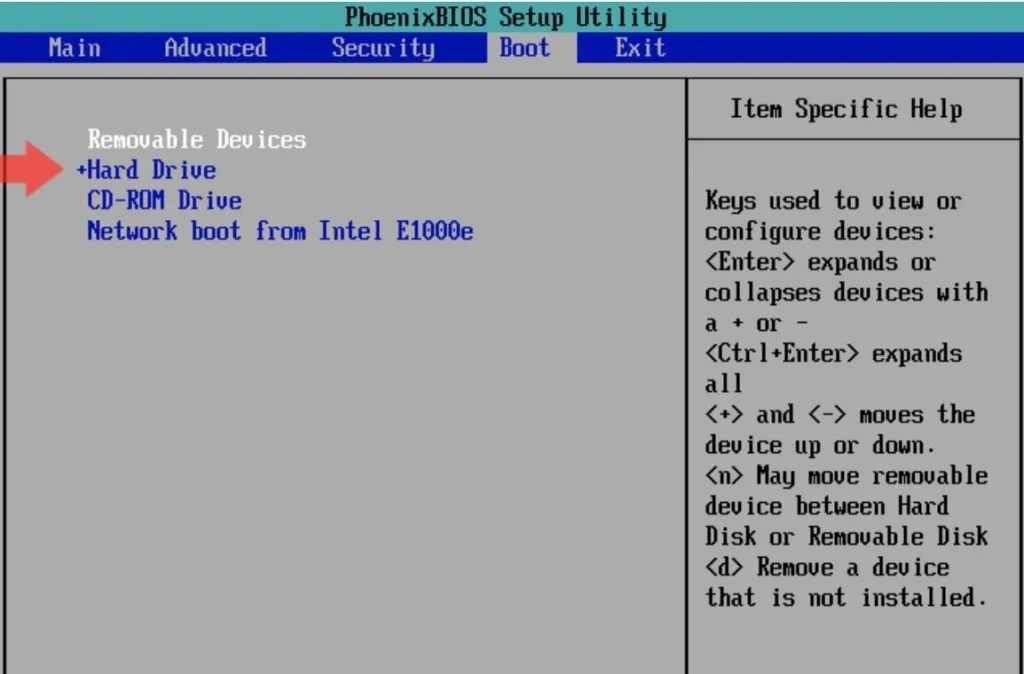Switch to the Main tab

click(74, 47)
